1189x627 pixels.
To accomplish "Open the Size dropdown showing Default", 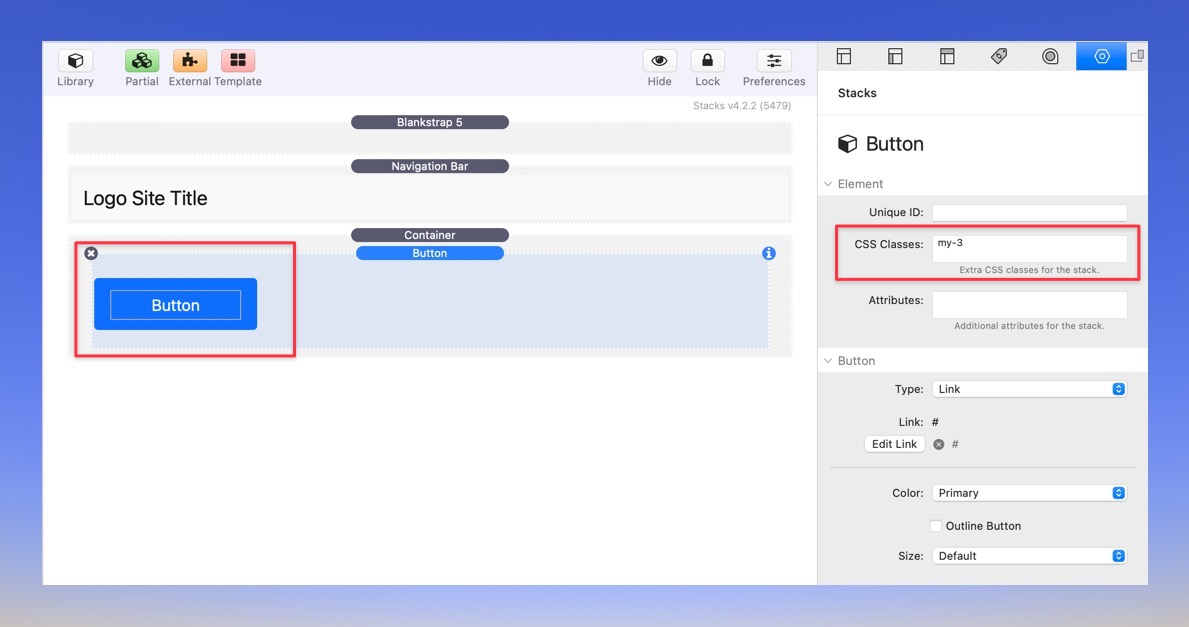I will 1029,556.
